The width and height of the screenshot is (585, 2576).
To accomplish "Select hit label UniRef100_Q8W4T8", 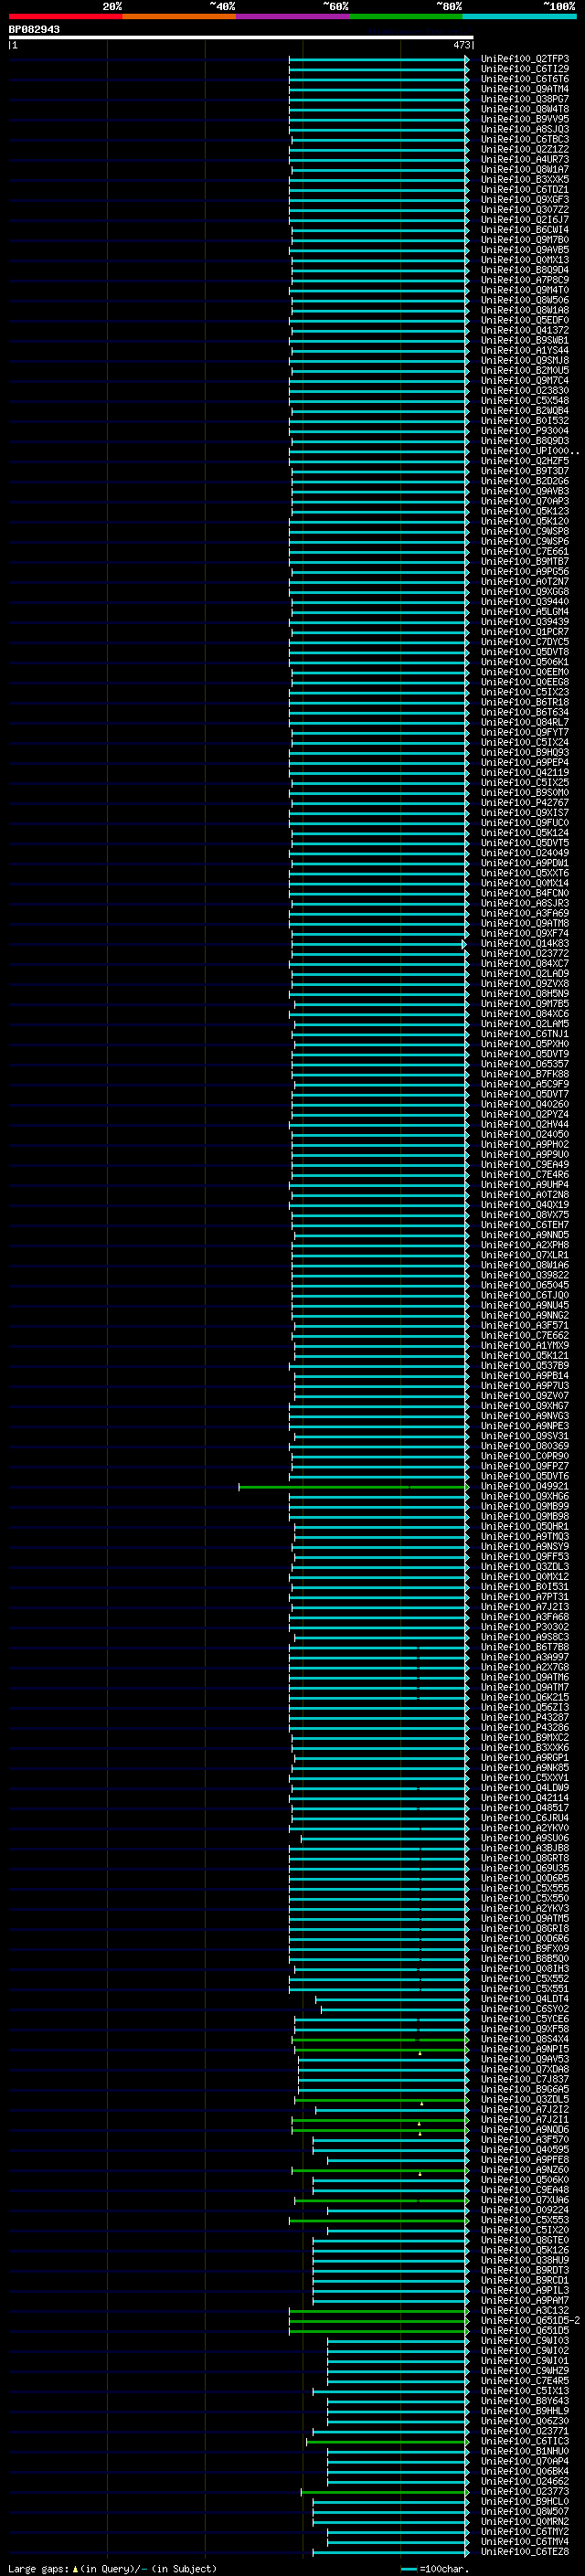I will pos(524,109).
